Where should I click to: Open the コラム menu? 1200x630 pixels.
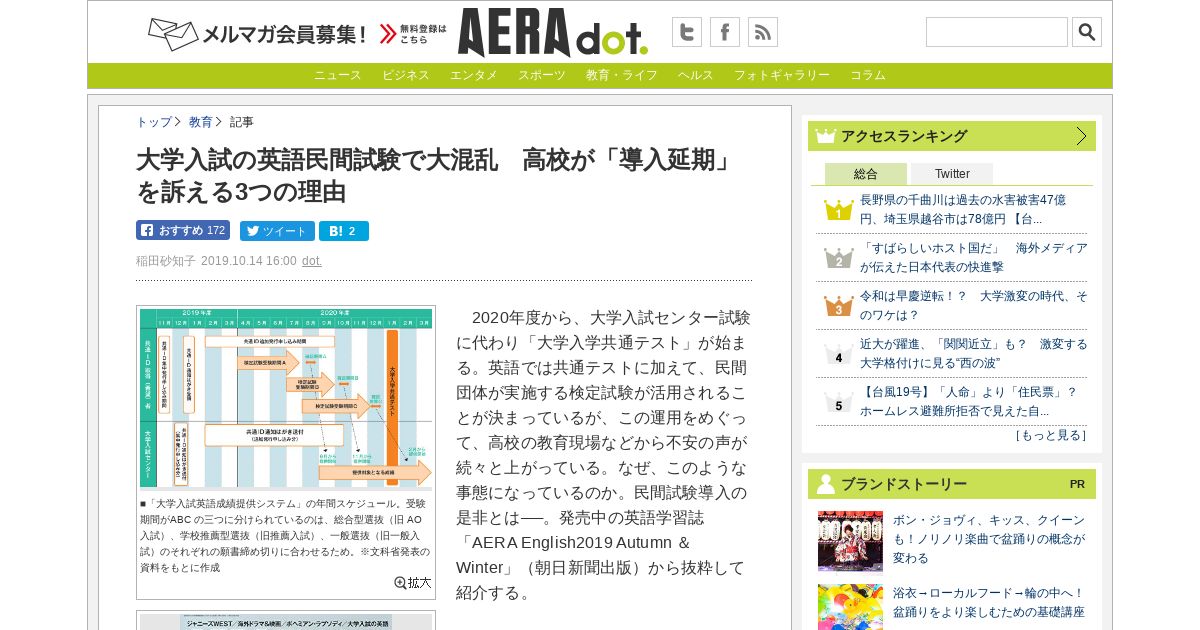point(868,75)
